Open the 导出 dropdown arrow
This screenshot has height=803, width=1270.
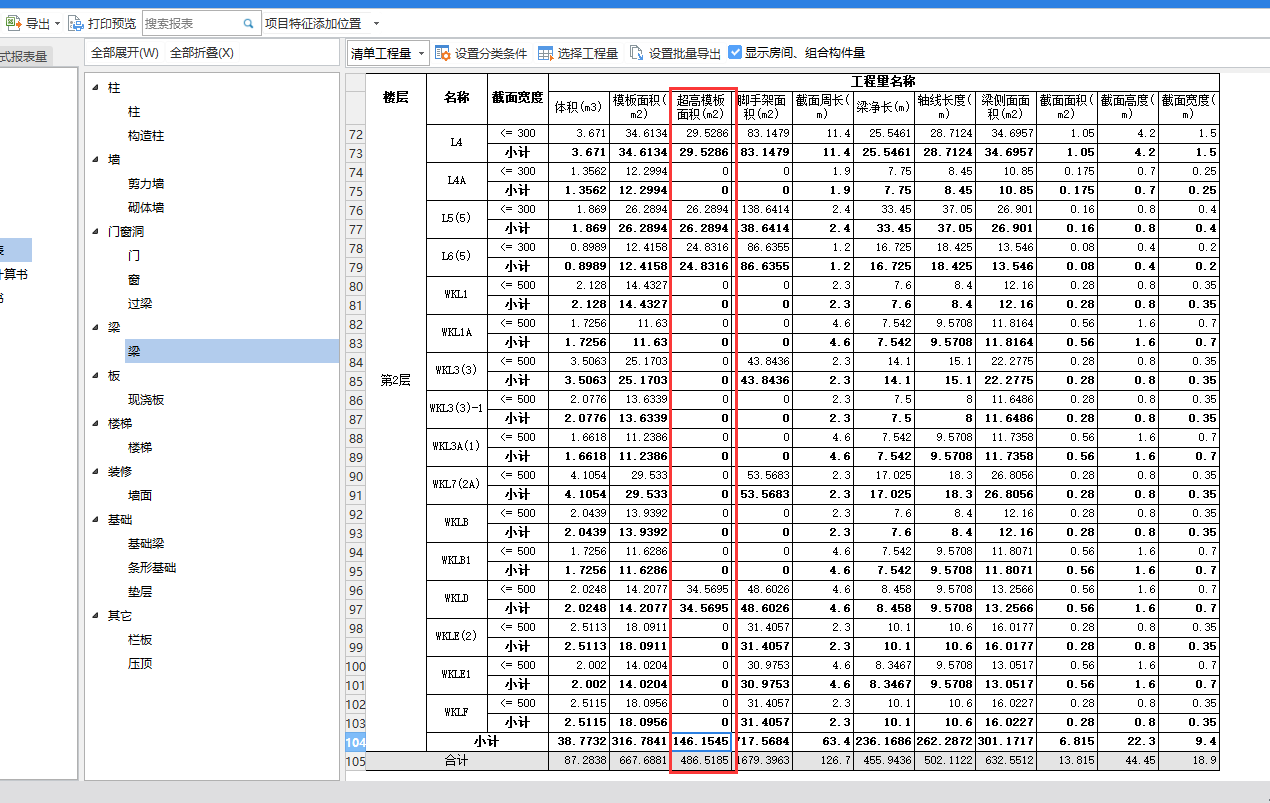pyautogui.click(x=57, y=22)
